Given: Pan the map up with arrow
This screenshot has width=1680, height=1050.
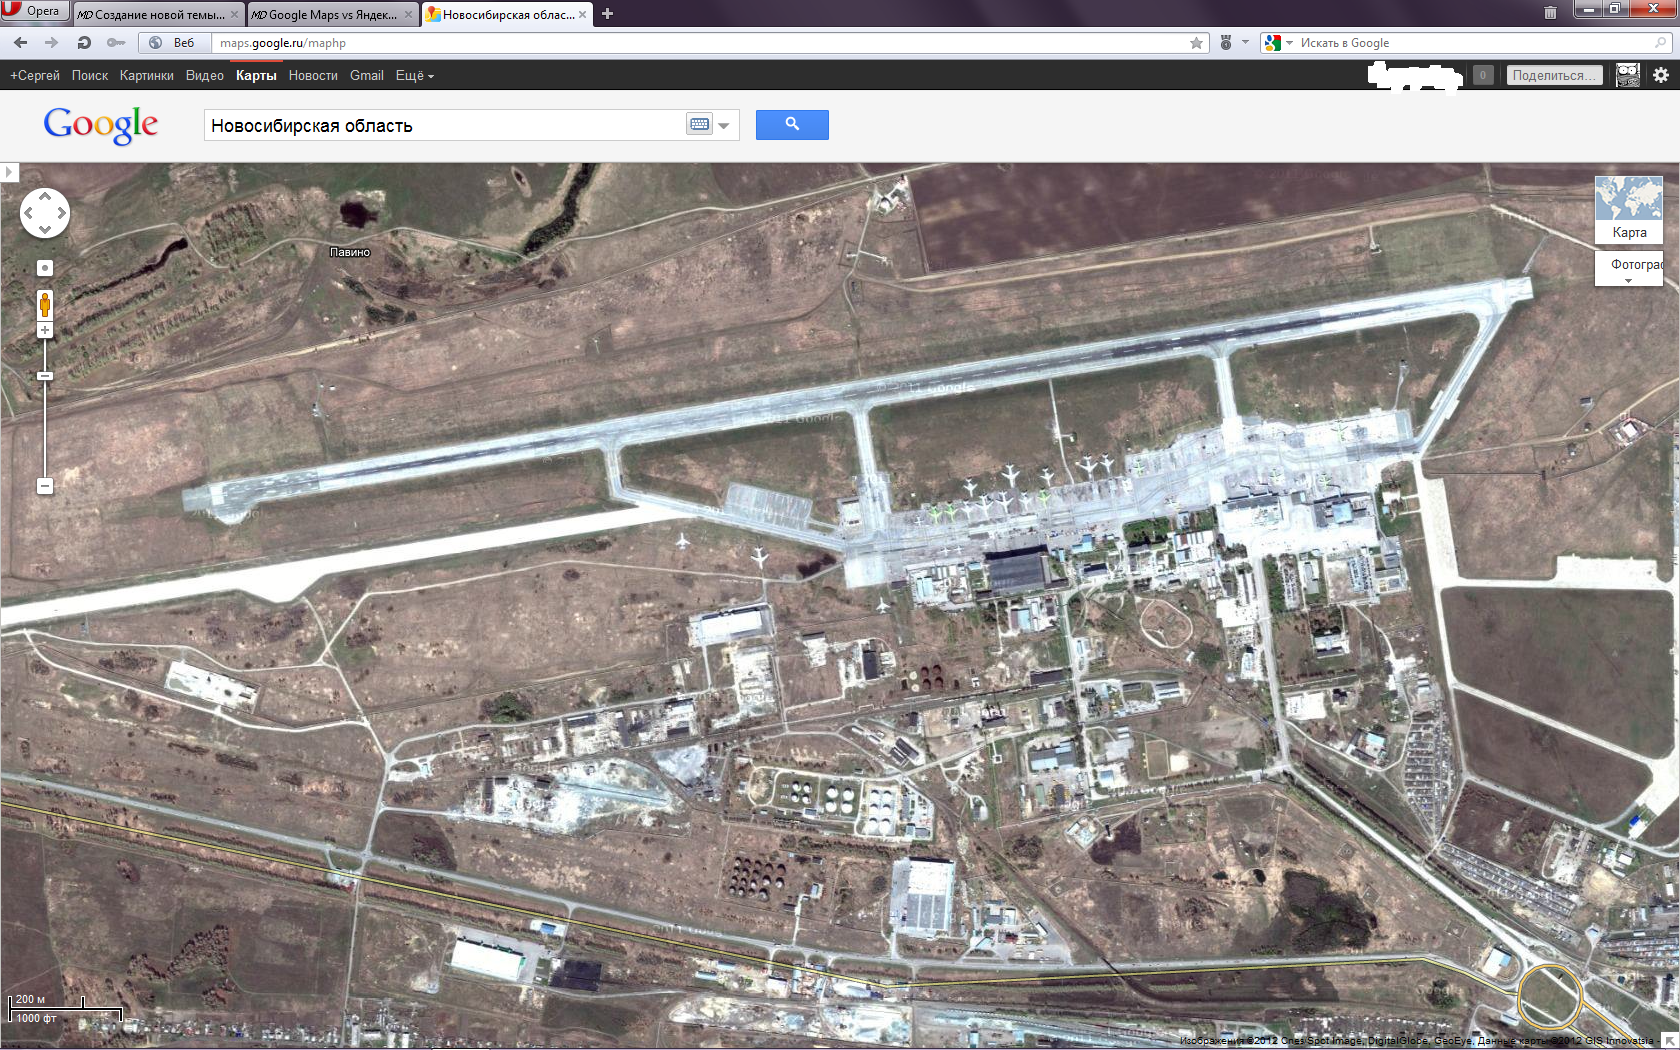Looking at the screenshot, I should (45, 197).
